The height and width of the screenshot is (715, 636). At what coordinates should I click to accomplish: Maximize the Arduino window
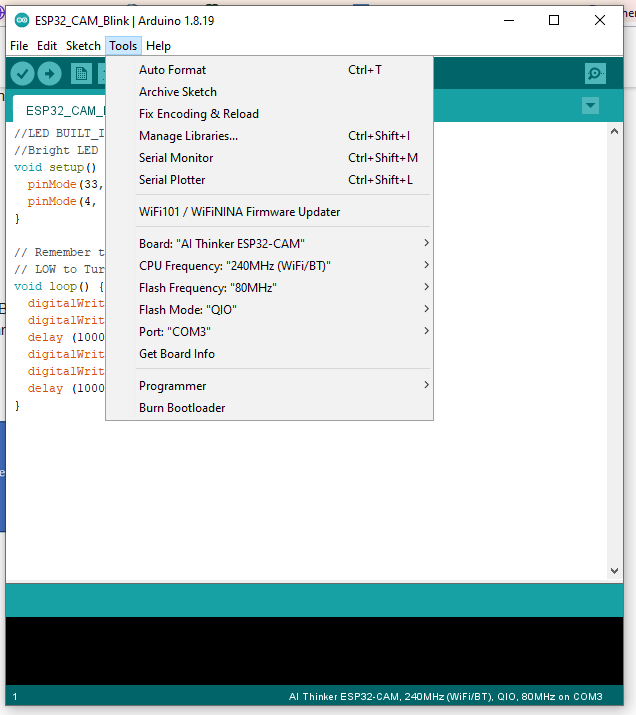(554, 21)
